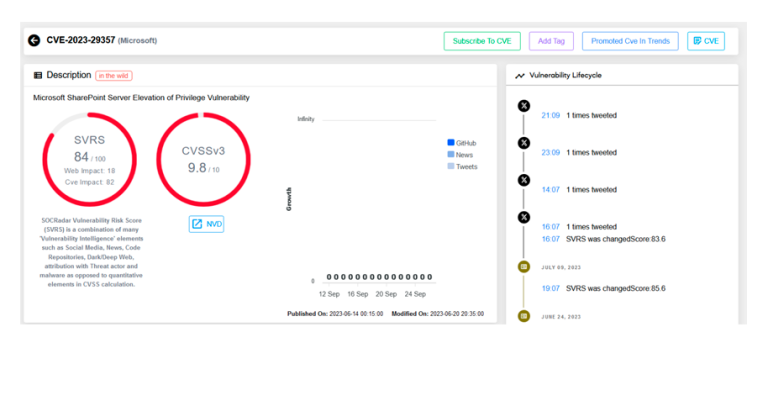Image resolution: width=768 pixels, height=406 pixels.
Task: Go back using the black arrow icon
Action: tap(34, 41)
